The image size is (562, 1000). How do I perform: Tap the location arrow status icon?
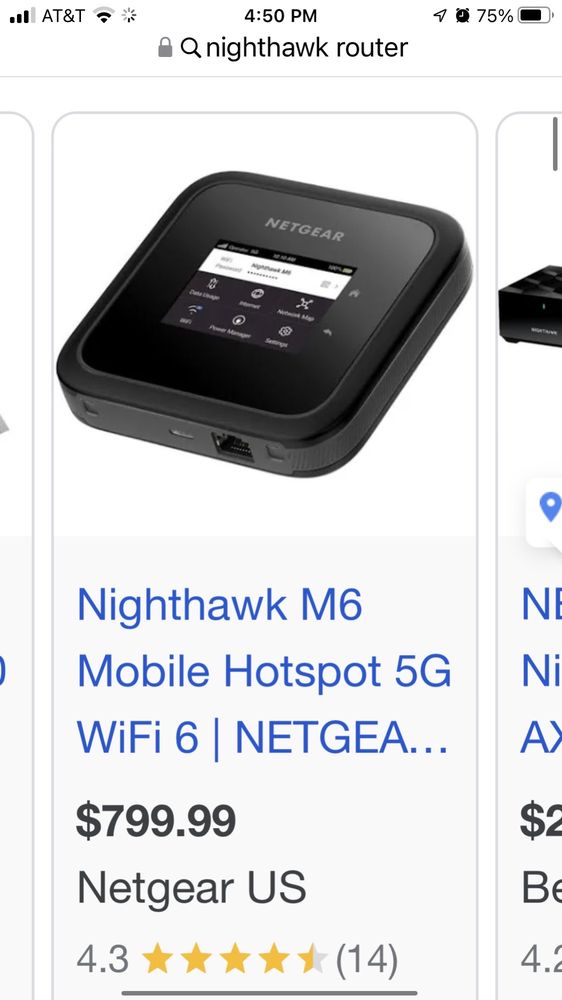pyautogui.click(x=440, y=15)
